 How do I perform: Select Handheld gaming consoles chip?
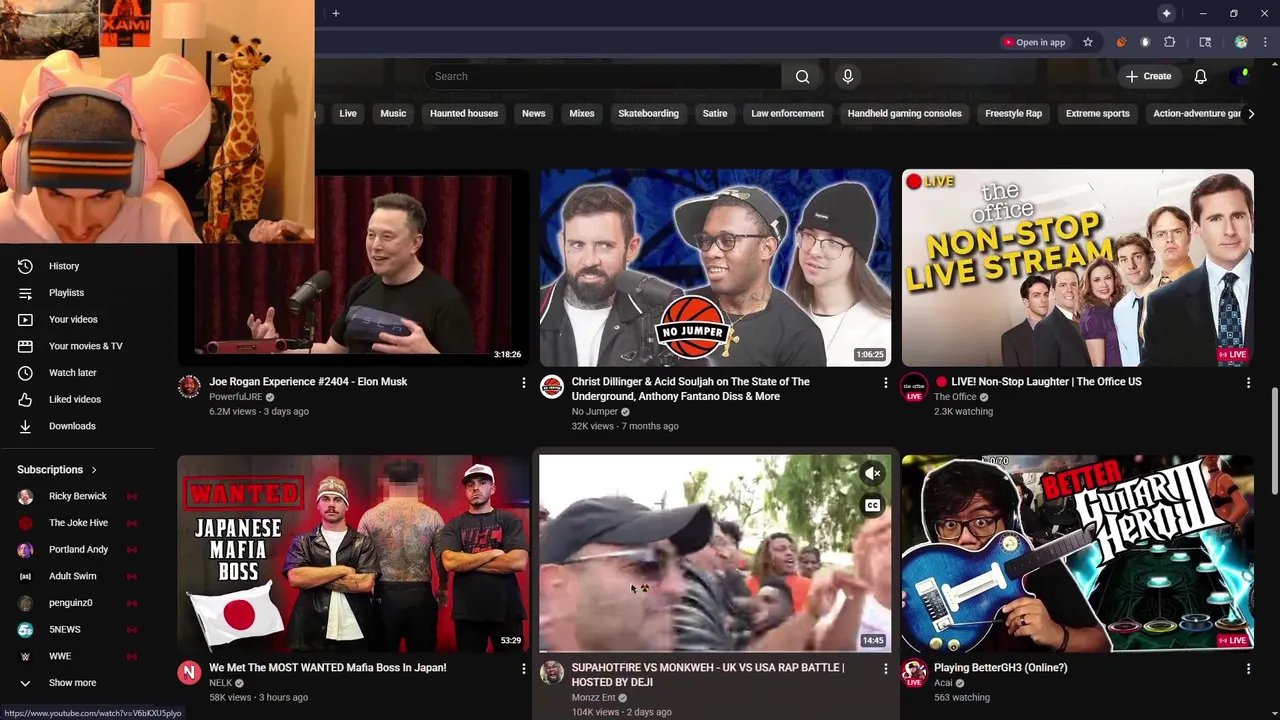[x=905, y=114]
